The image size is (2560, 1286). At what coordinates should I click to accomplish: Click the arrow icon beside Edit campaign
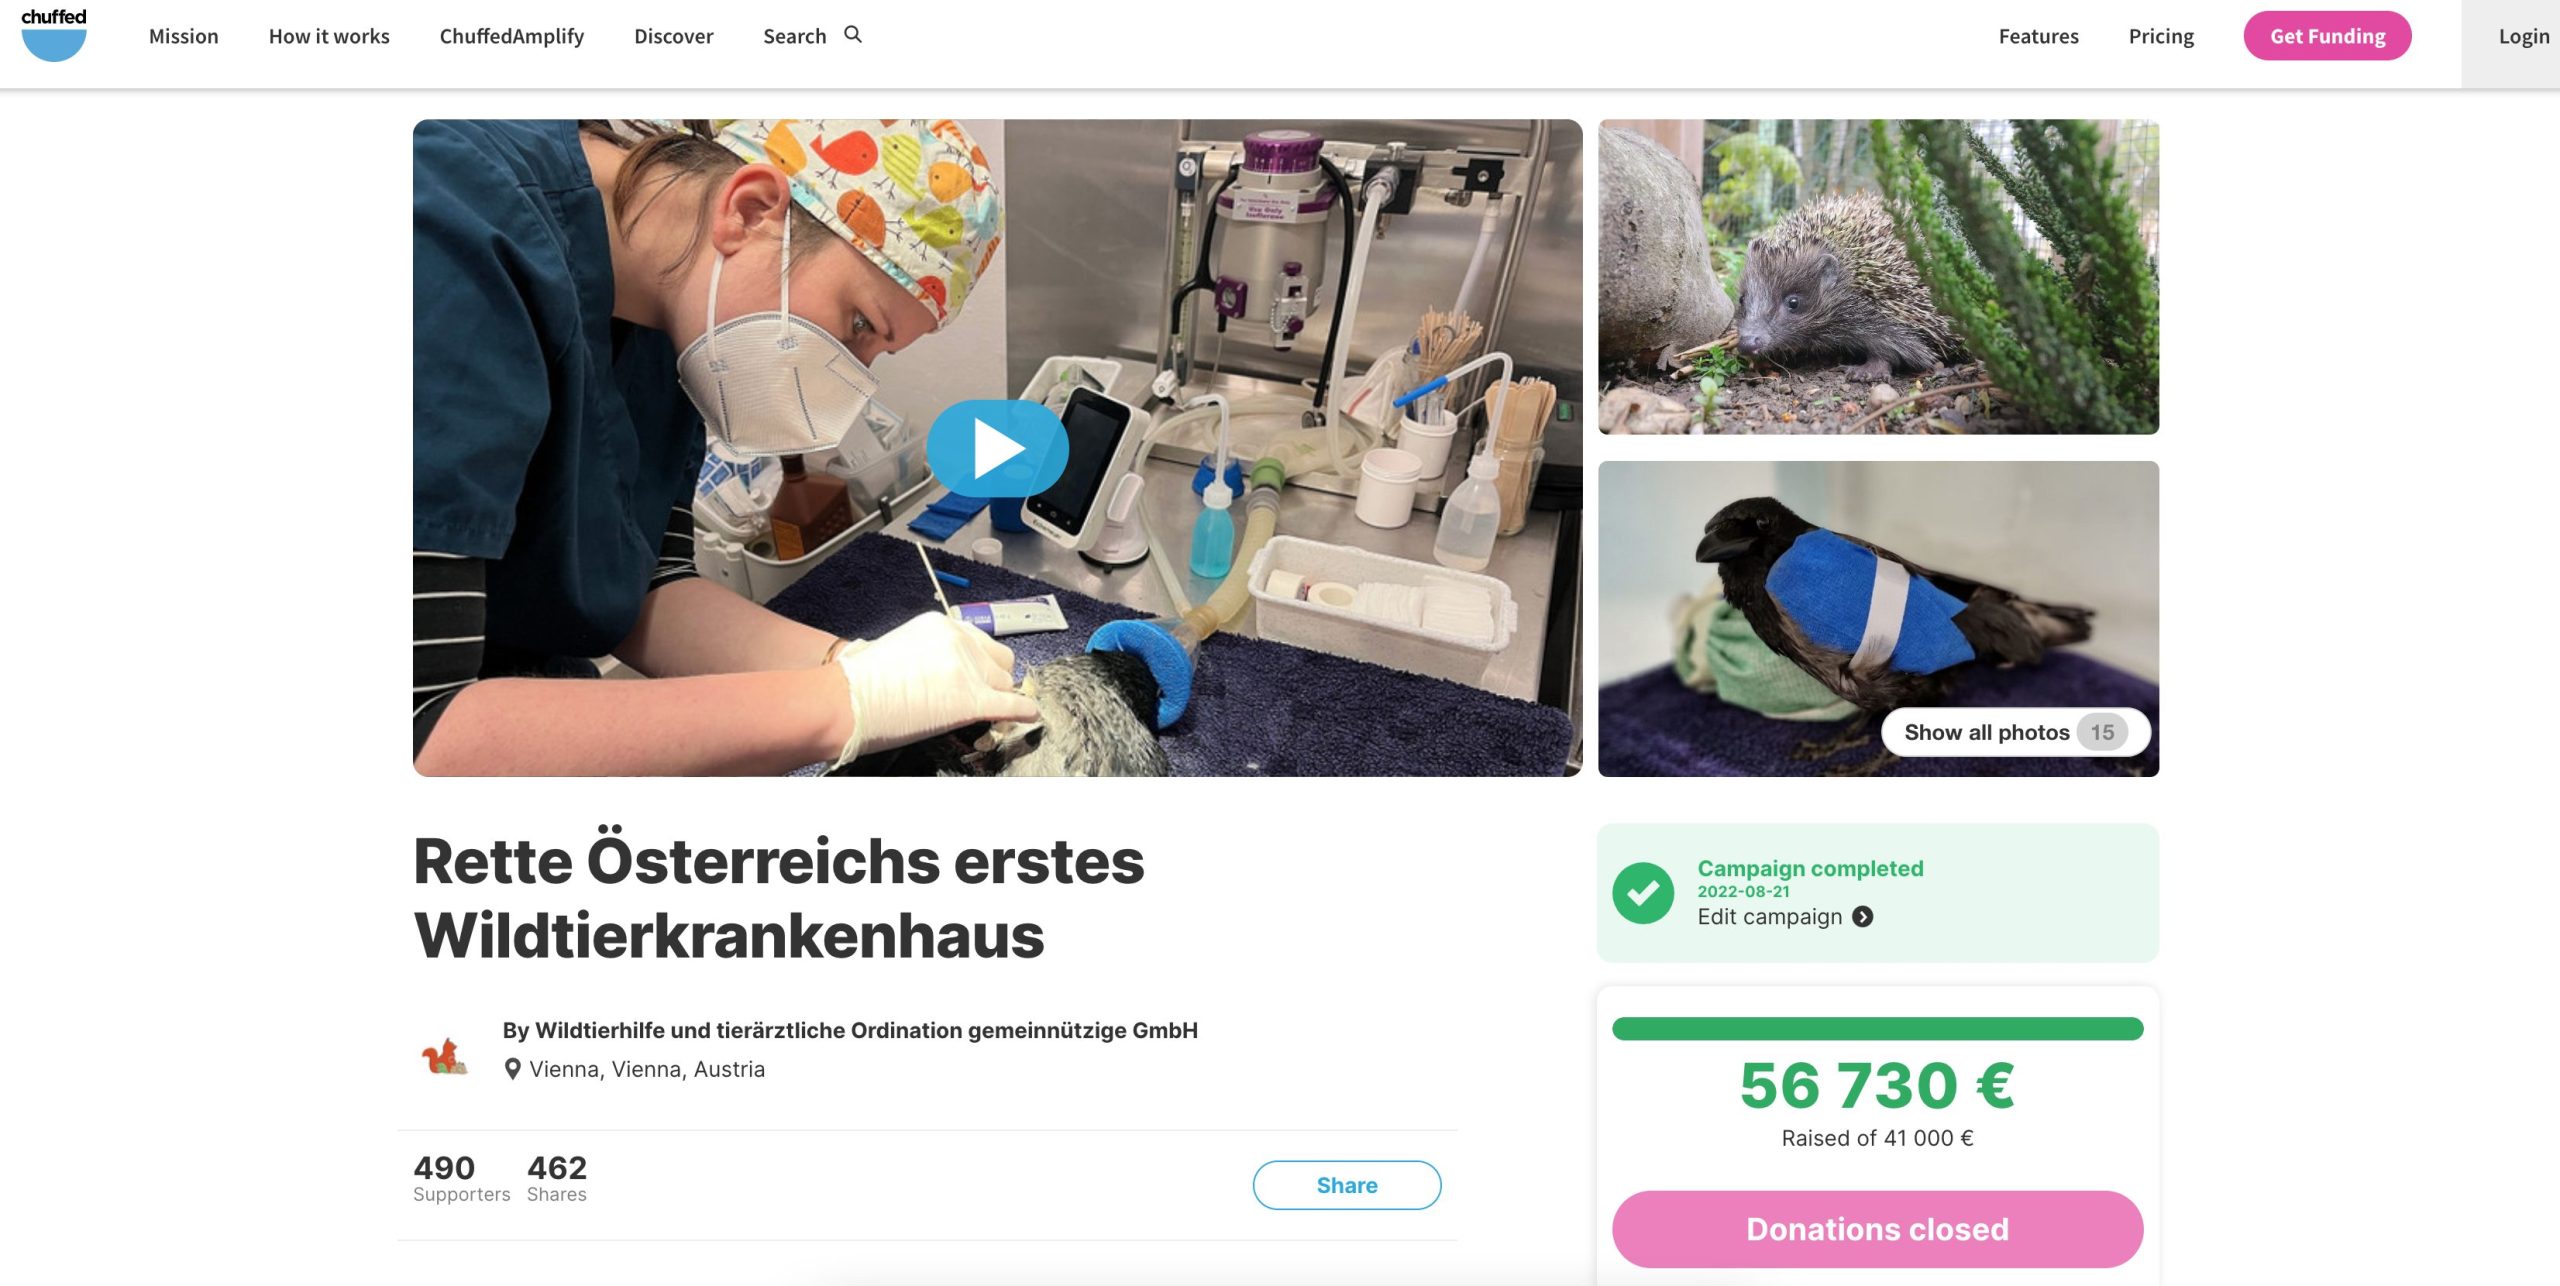[x=1862, y=917]
